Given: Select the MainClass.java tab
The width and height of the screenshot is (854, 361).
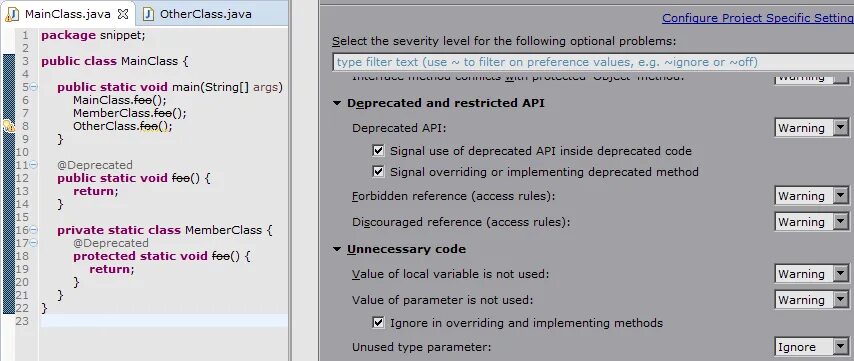Looking at the screenshot, I should [x=68, y=14].
